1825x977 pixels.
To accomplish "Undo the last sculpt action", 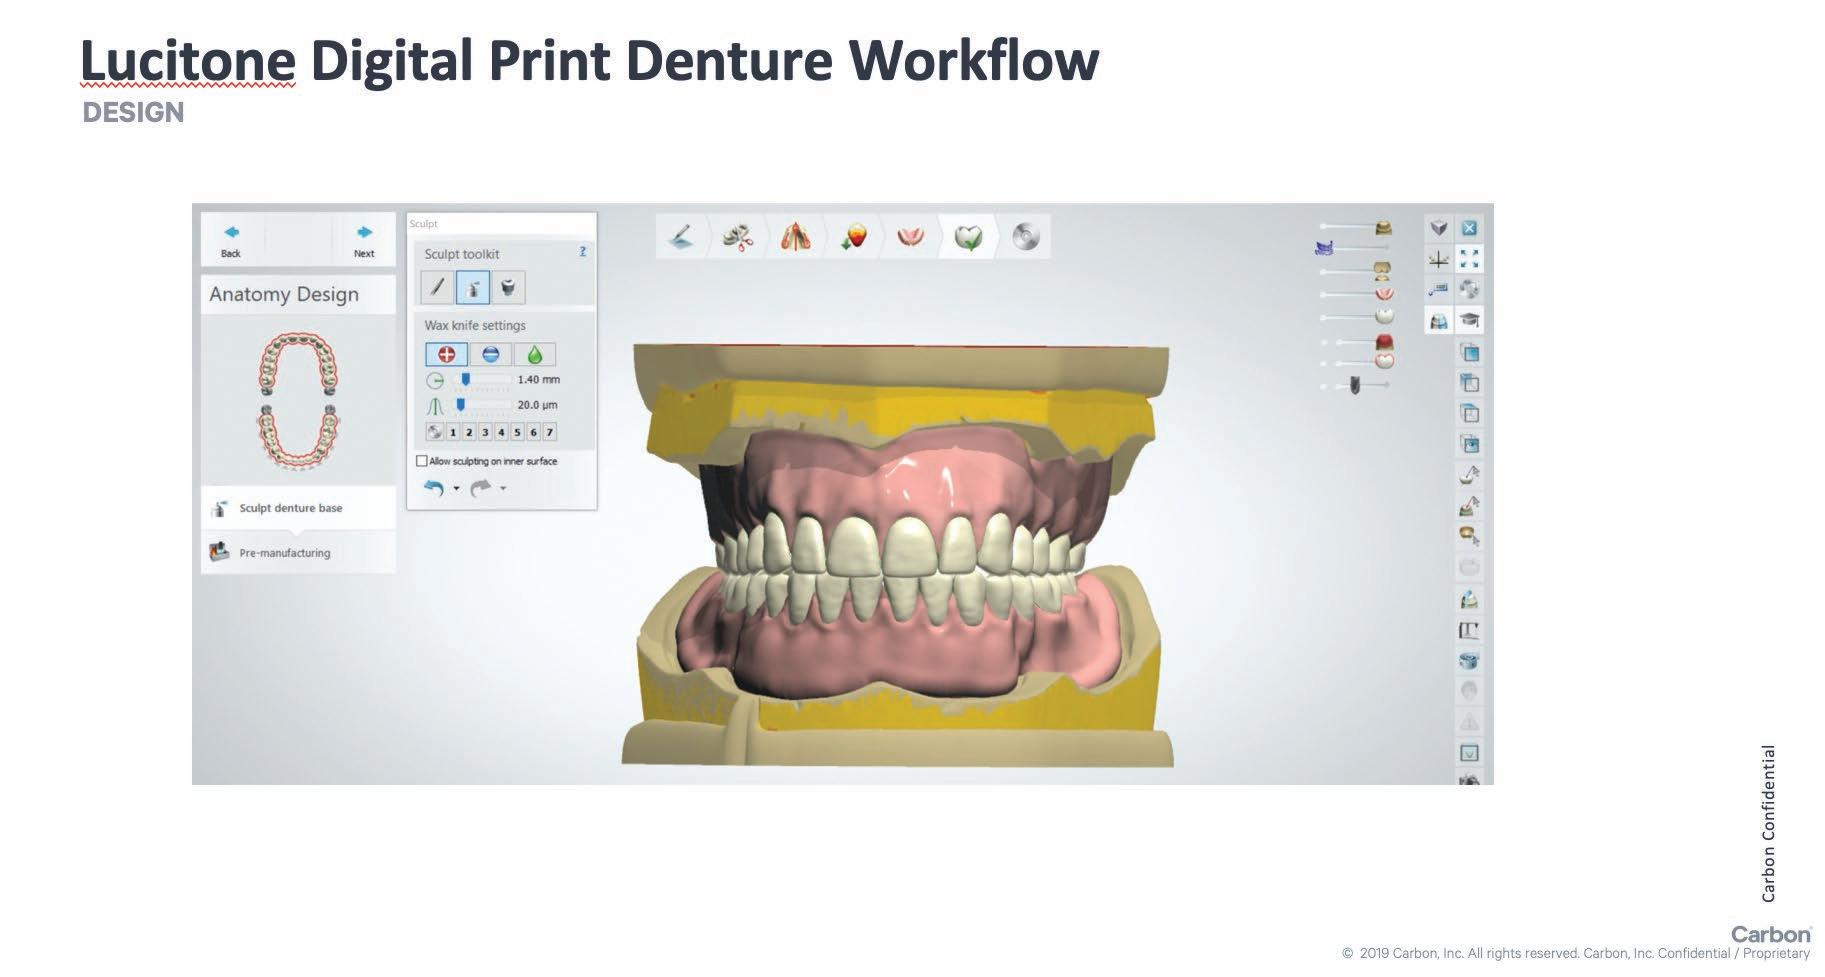I will coord(434,488).
